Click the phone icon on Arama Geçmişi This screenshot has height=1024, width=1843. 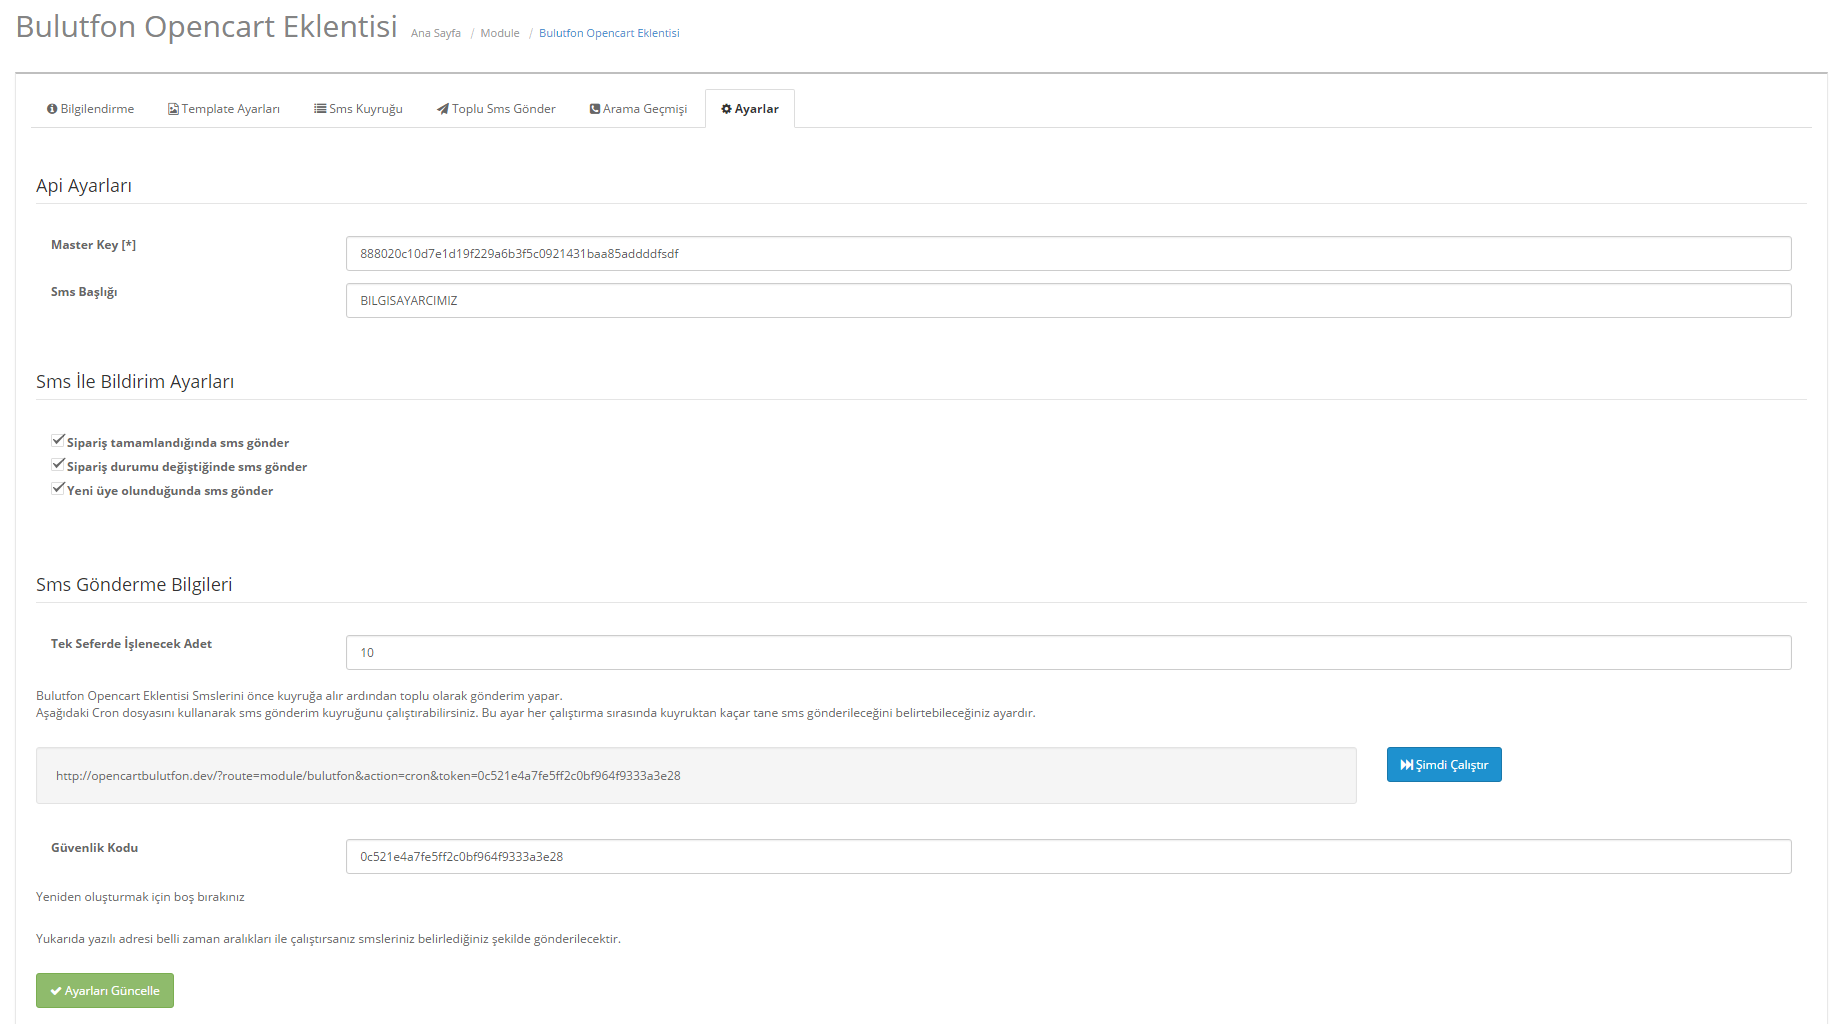click(x=595, y=109)
